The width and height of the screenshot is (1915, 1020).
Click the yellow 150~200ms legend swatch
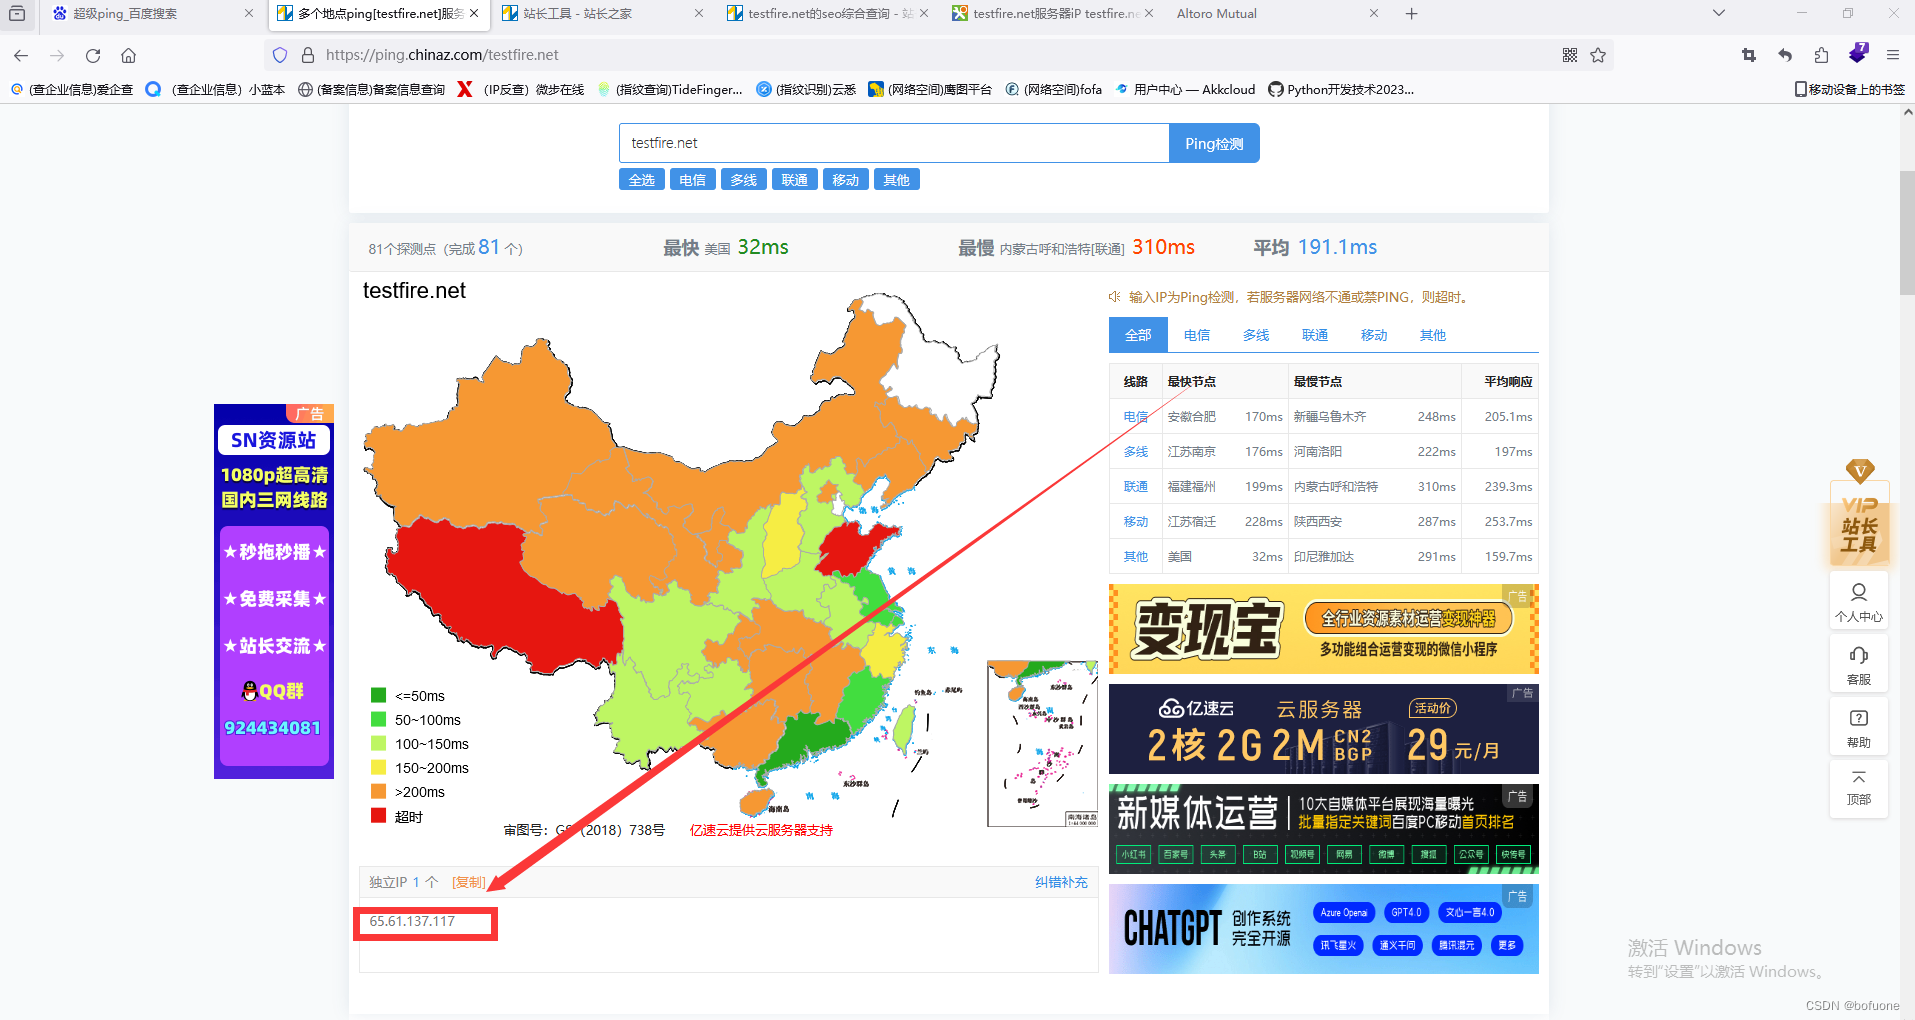tap(378, 767)
